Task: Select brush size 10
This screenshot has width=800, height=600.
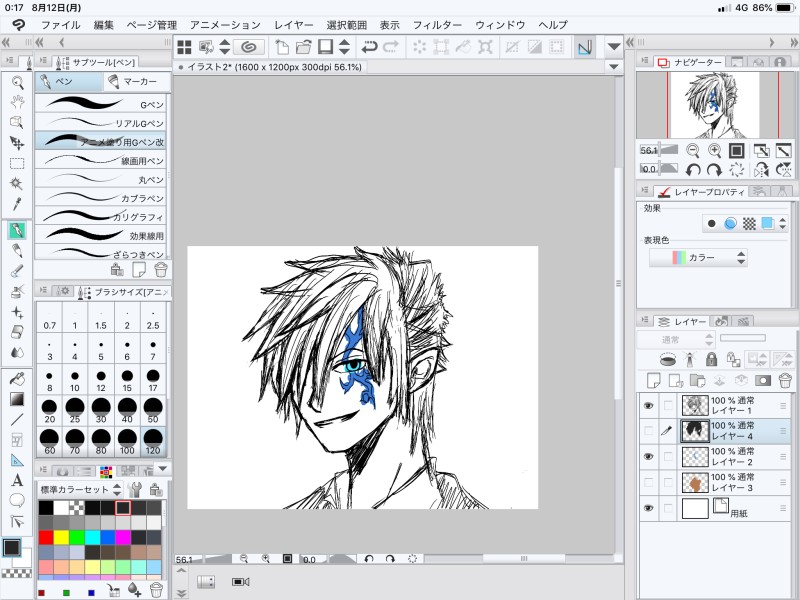Action: pos(75,380)
